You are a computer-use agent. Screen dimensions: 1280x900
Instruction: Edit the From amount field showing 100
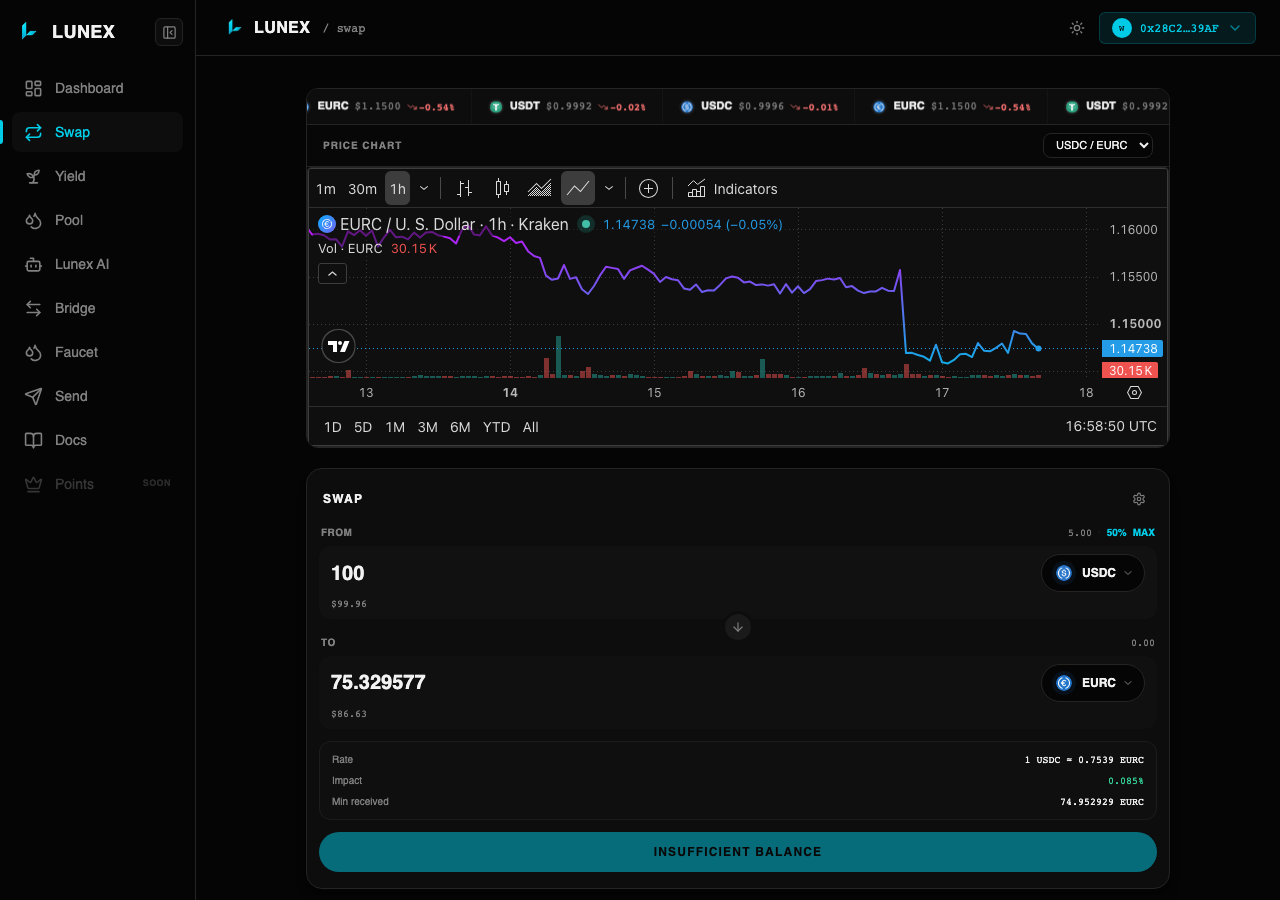coord(680,573)
